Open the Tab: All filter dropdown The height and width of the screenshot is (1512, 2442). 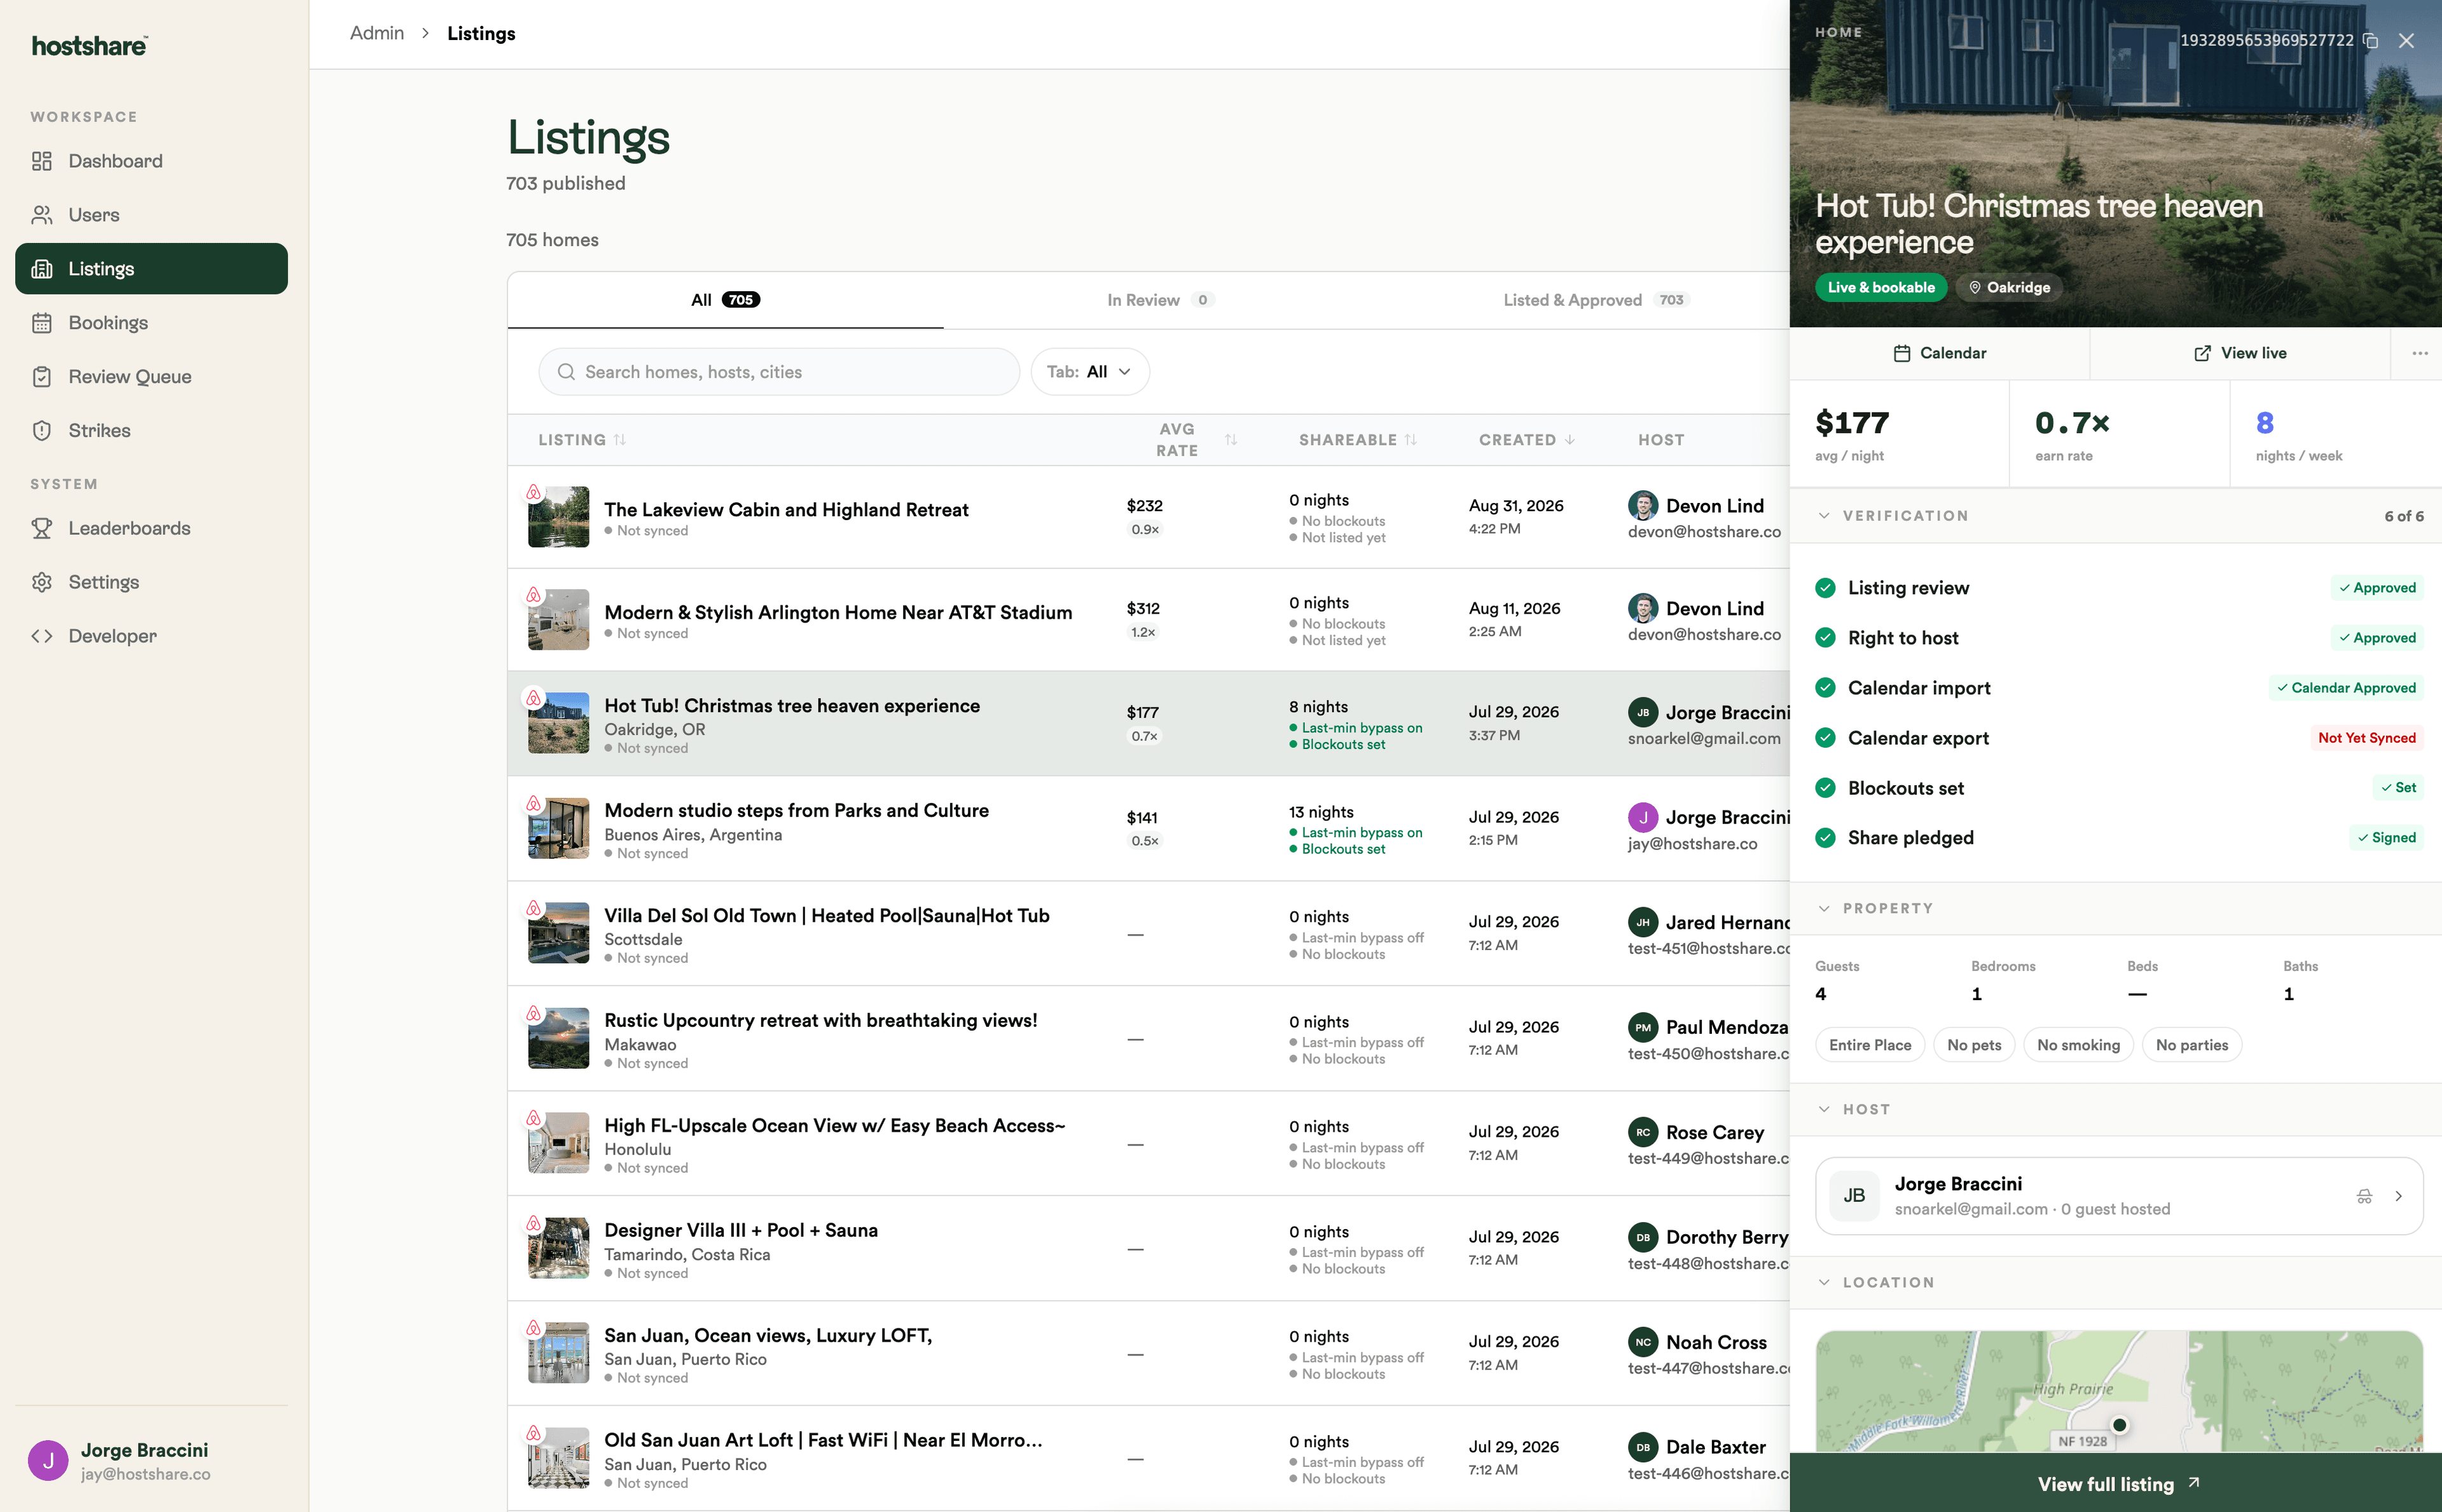tap(1090, 372)
